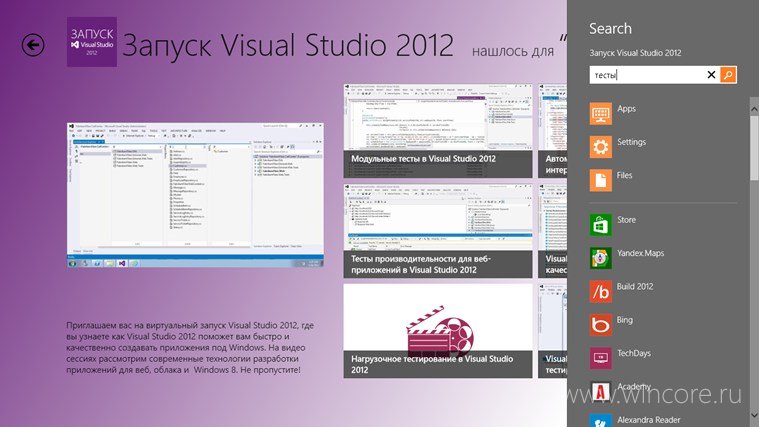This screenshot has height=427, width=759.
Task: Click the Store label text
Action: click(626, 220)
